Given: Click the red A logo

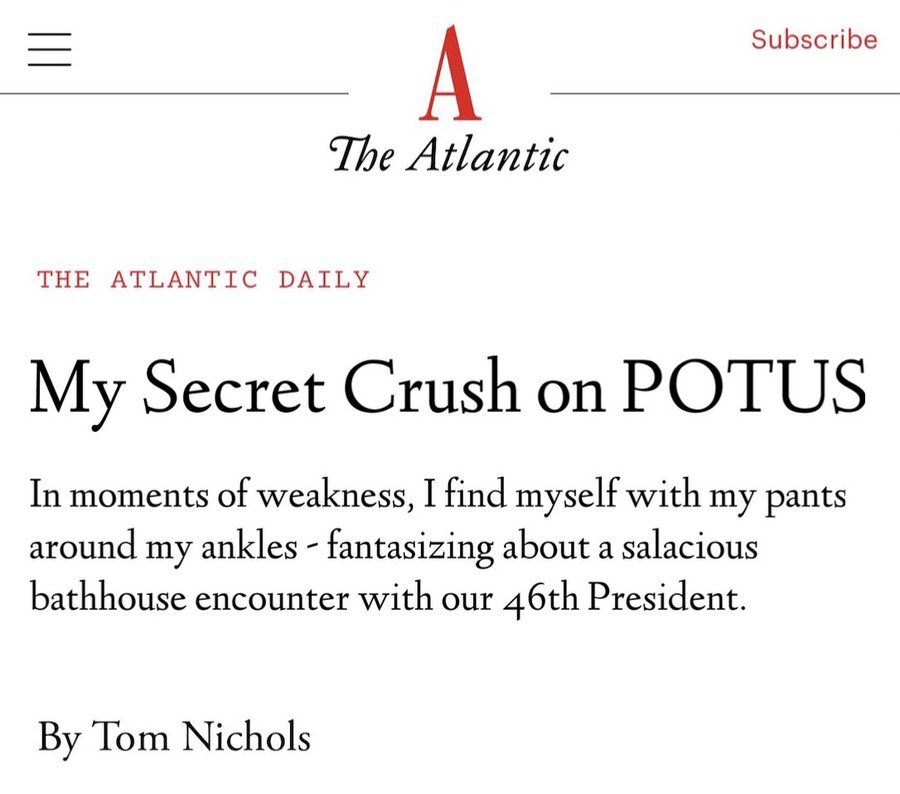Looking at the screenshot, I should point(450,73).
